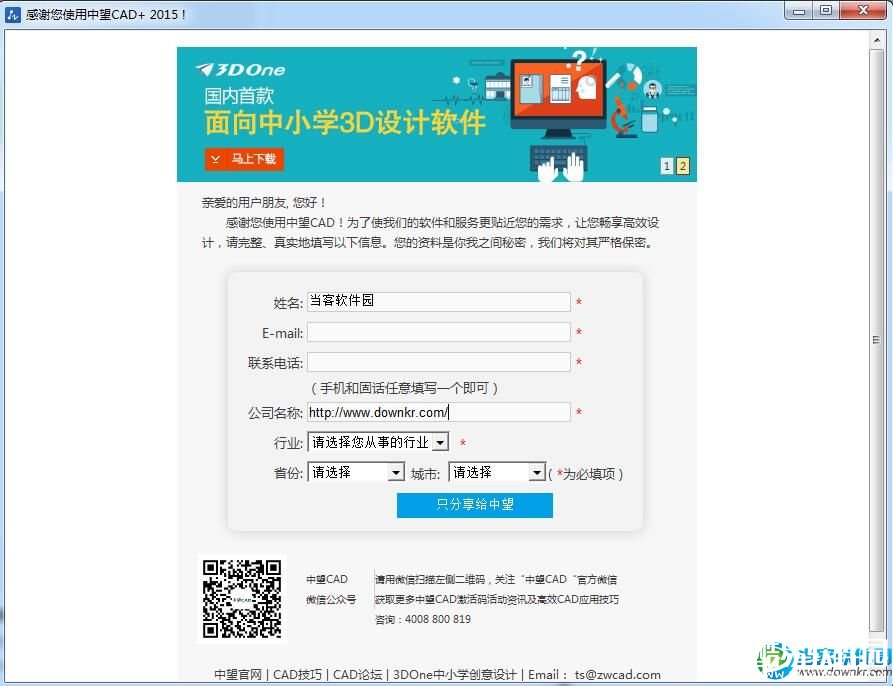Image resolution: width=893 pixels, height=686 pixels.
Task: Click the 中望CAD WeChat QR code
Action: pos(241,598)
